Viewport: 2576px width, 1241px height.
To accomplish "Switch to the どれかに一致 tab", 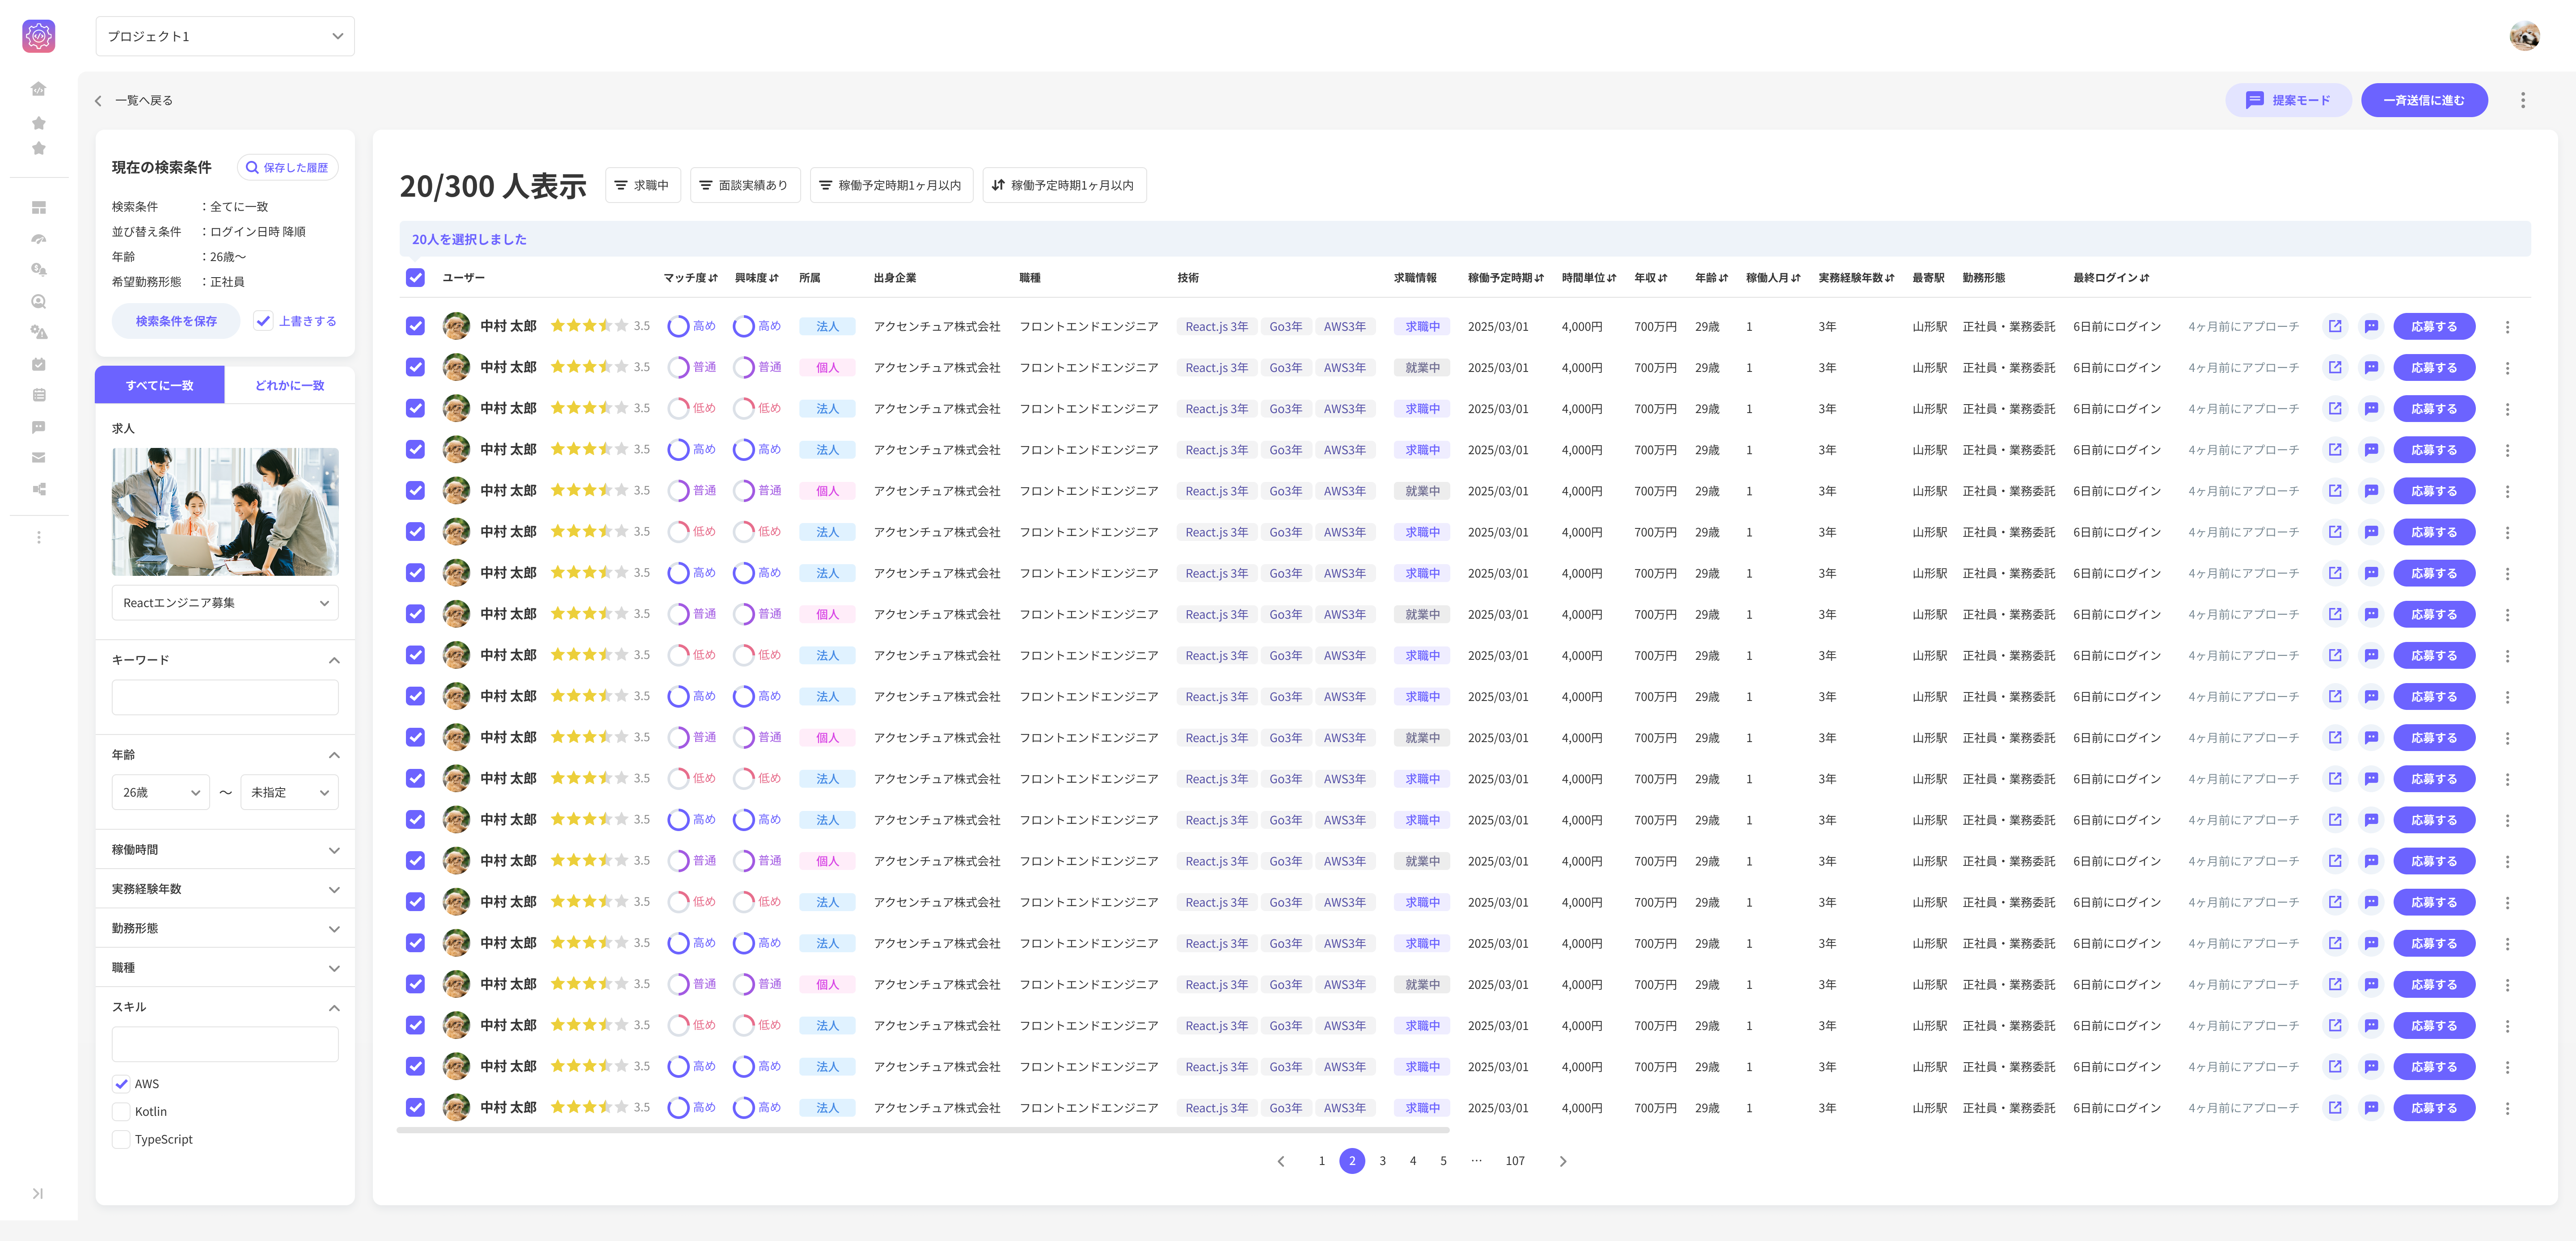I will click(x=289, y=385).
